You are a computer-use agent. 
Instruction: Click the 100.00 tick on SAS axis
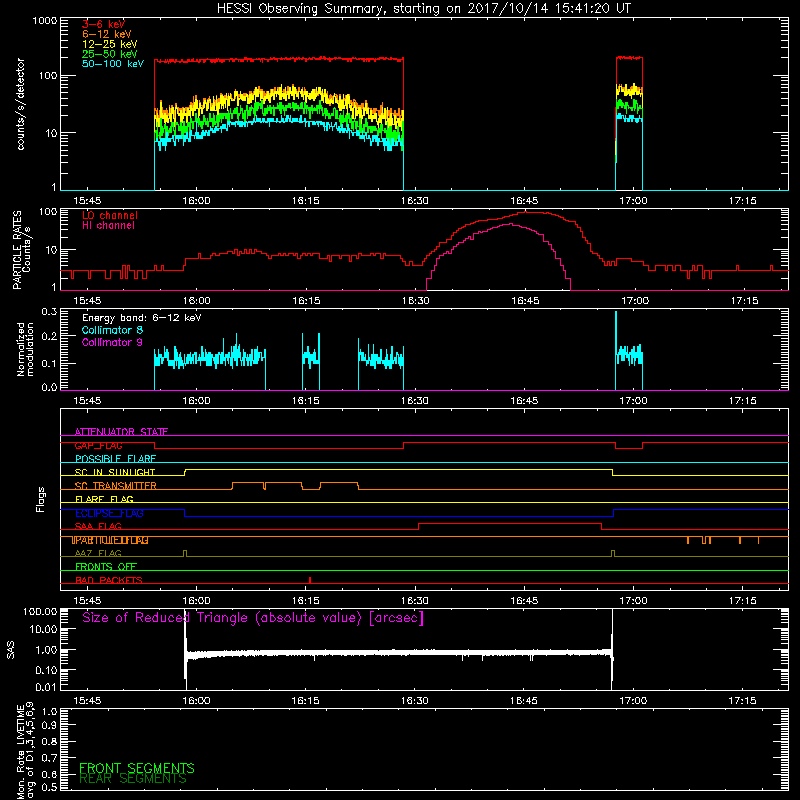[40, 612]
